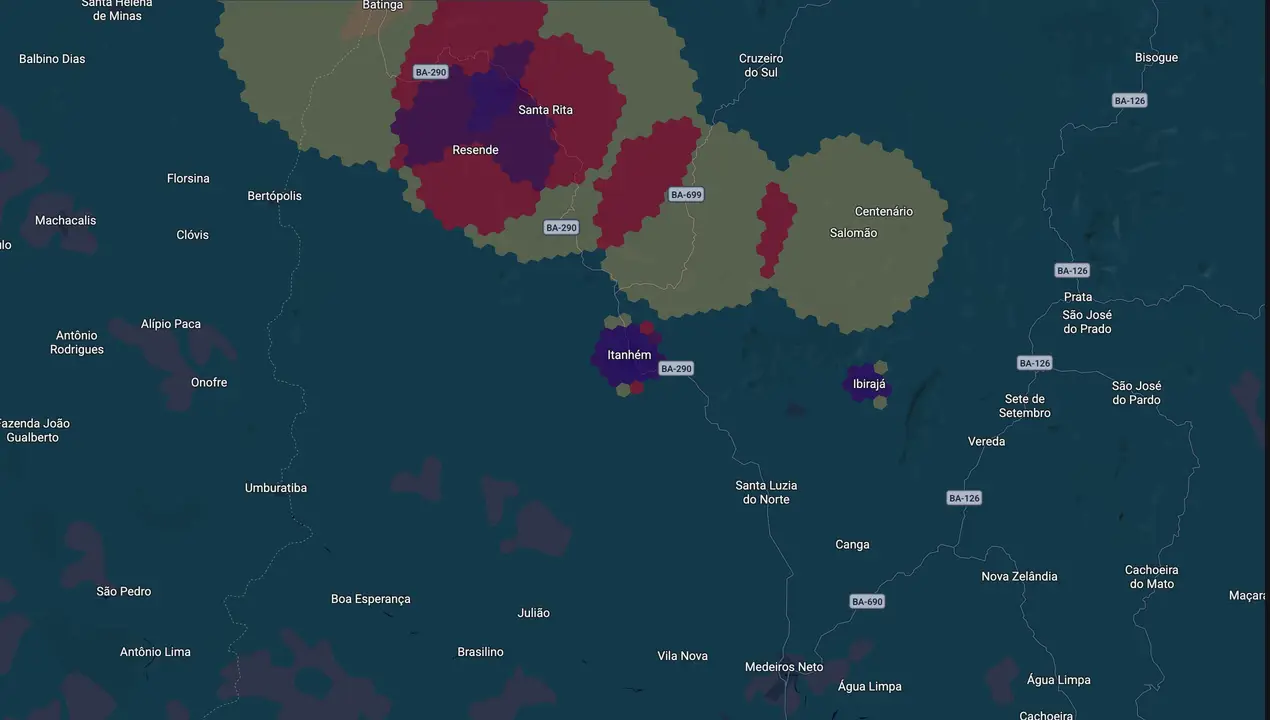The width and height of the screenshot is (1270, 720).
Task: Click the Onofre label
Action: 209,383
